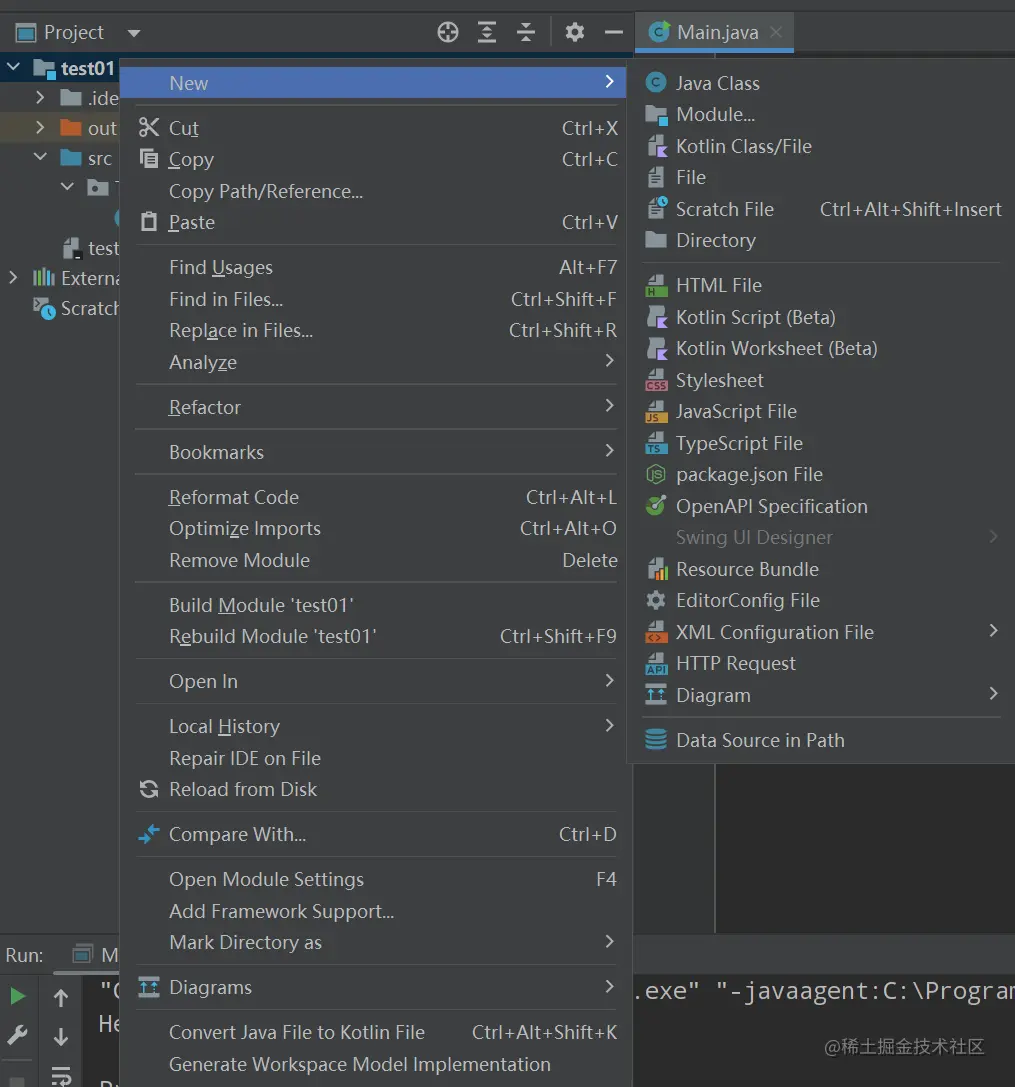
Task: Click the wrench icon in Run panel
Action: [x=17, y=1035]
